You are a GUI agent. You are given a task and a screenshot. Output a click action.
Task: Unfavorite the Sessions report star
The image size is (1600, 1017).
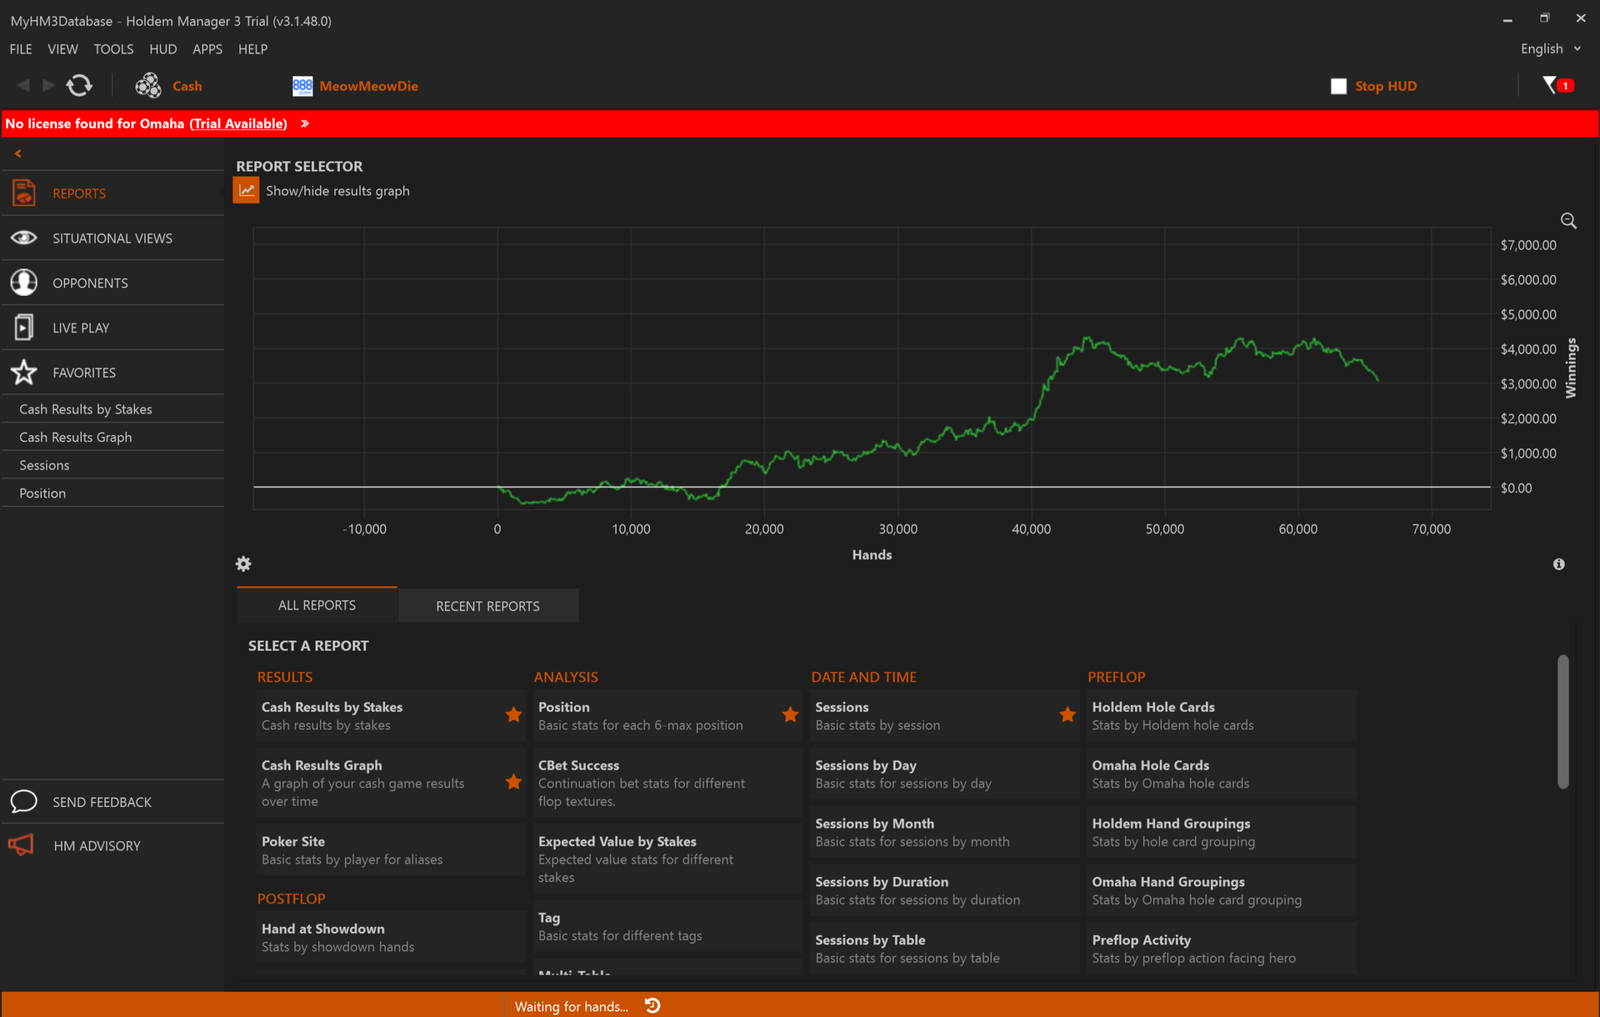click(x=1067, y=714)
